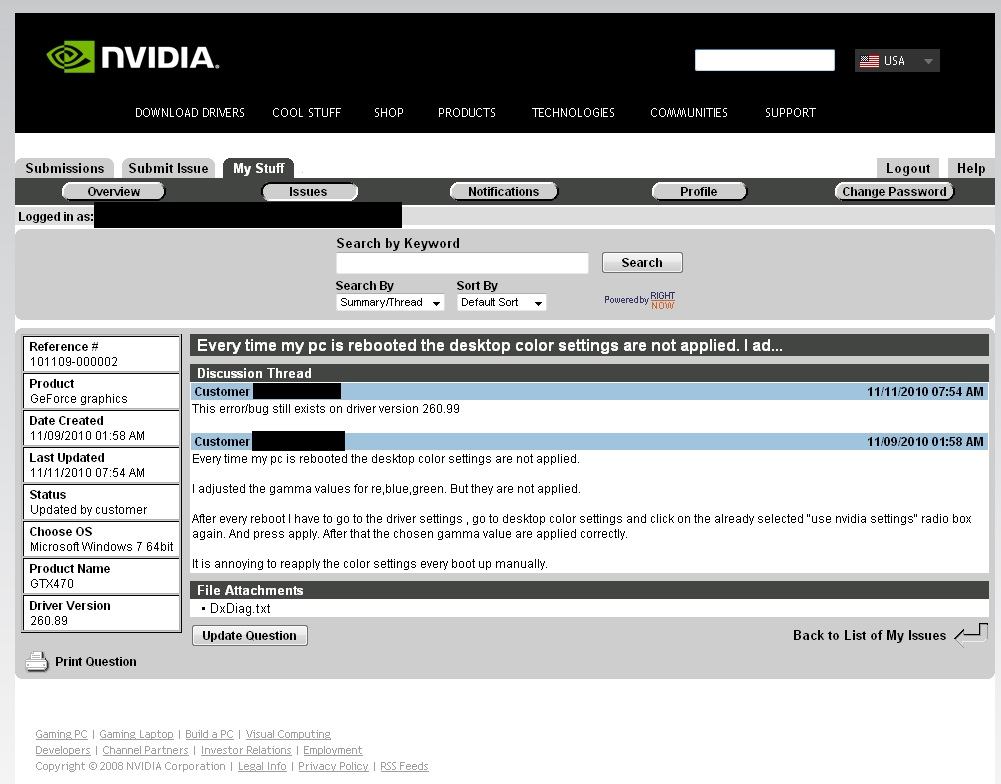This screenshot has width=1001, height=784.
Task: Open the Investor Relations footer link
Action: coord(246,750)
